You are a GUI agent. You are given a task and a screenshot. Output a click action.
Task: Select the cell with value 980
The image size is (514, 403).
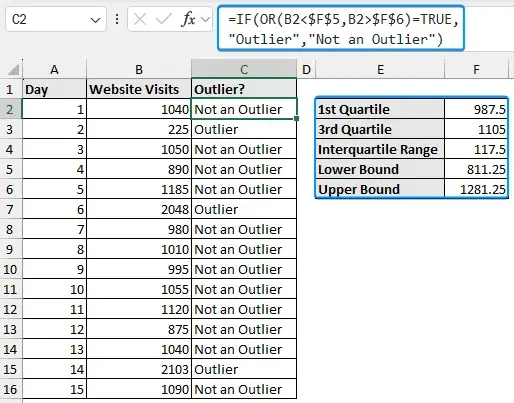pos(139,229)
